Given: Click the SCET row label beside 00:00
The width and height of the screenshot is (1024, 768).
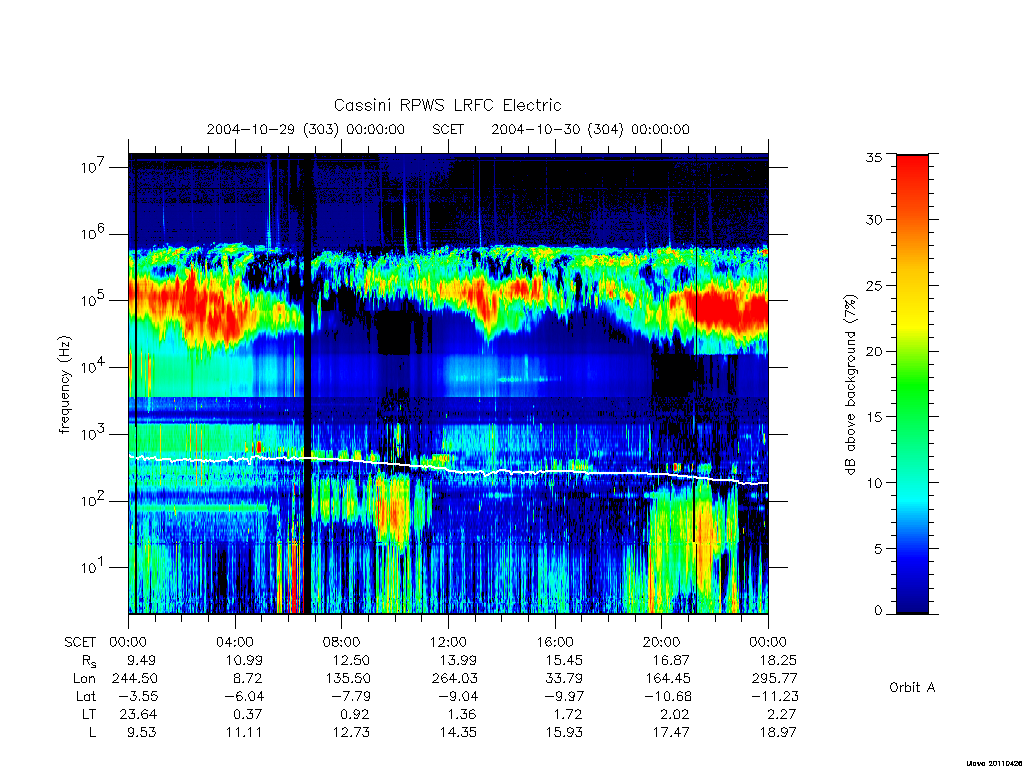Looking at the screenshot, I should coord(80,642).
